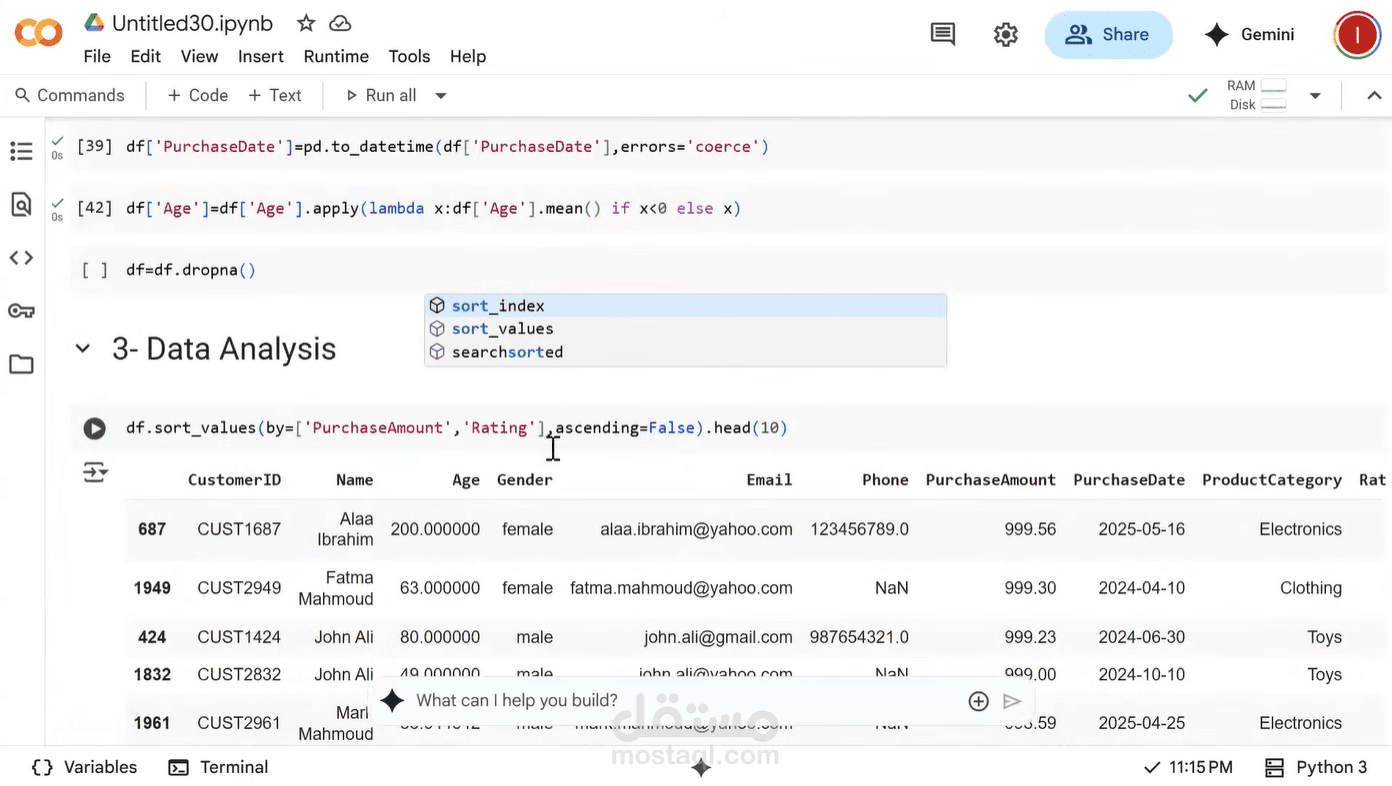Click the cloud saved-status icon
Image resolution: width=1392 pixels, height=786 pixels.
point(340,23)
